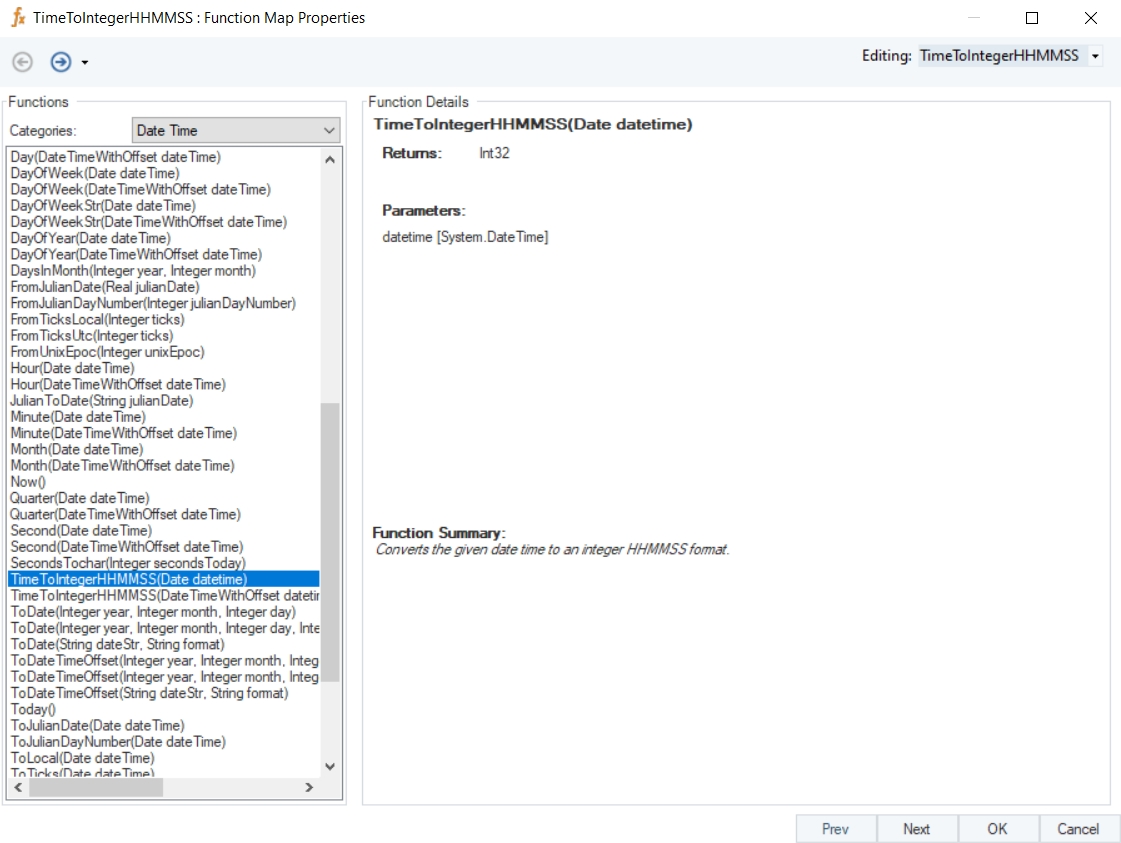Viewport: 1121px width, 843px height.
Task: Select FromUnixEpoc(Integer unixEpoc) function
Action: pyautogui.click(x=107, y=352)
